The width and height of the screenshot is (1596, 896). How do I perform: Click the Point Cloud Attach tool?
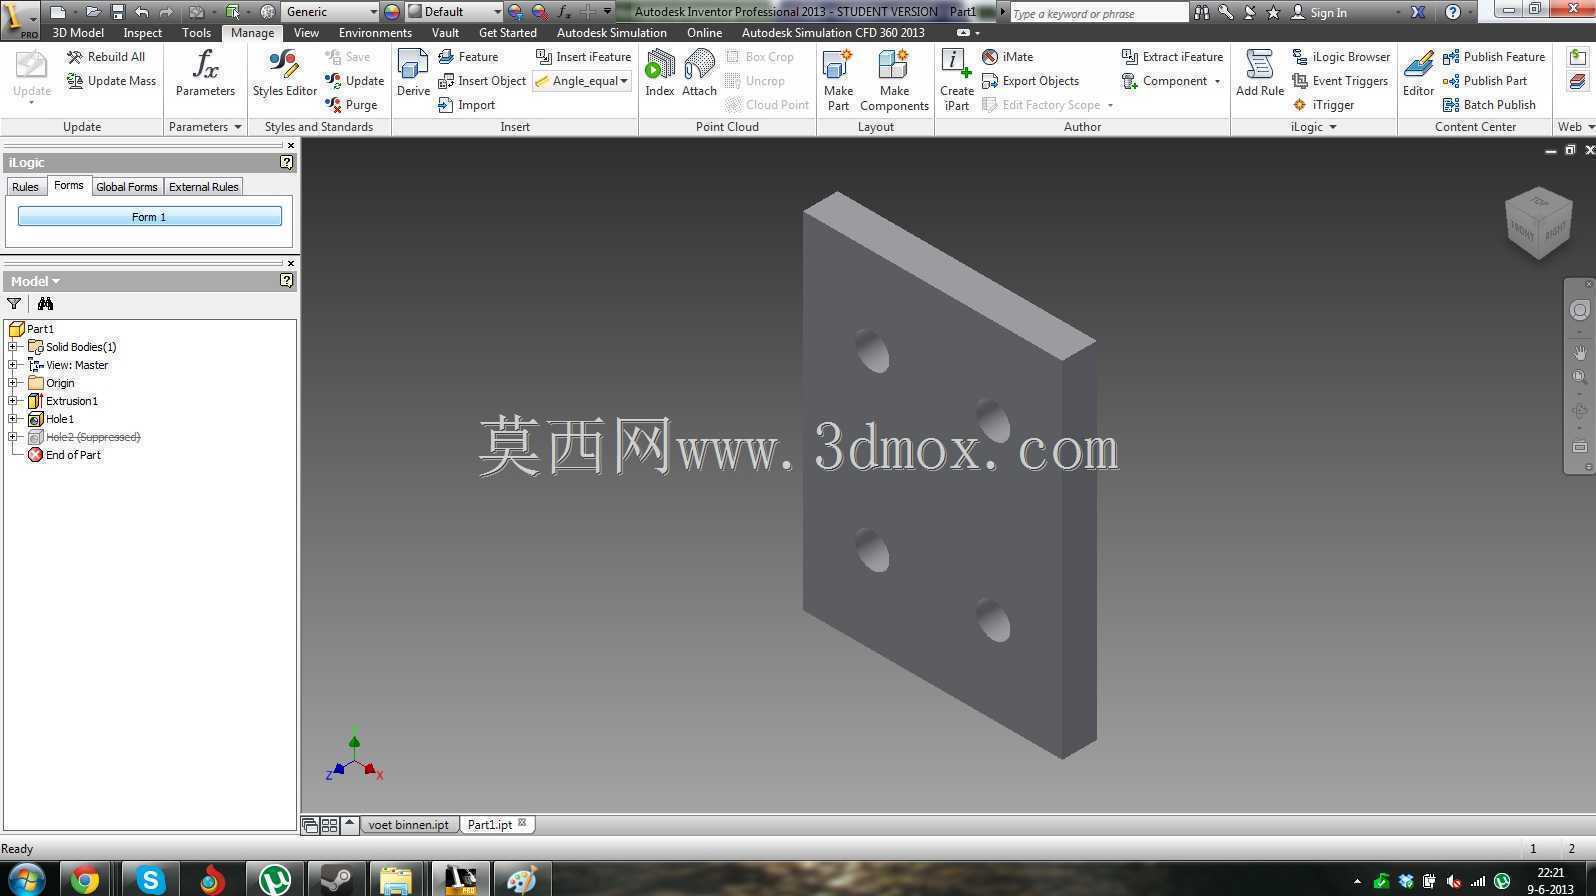(x=699, y=73)
